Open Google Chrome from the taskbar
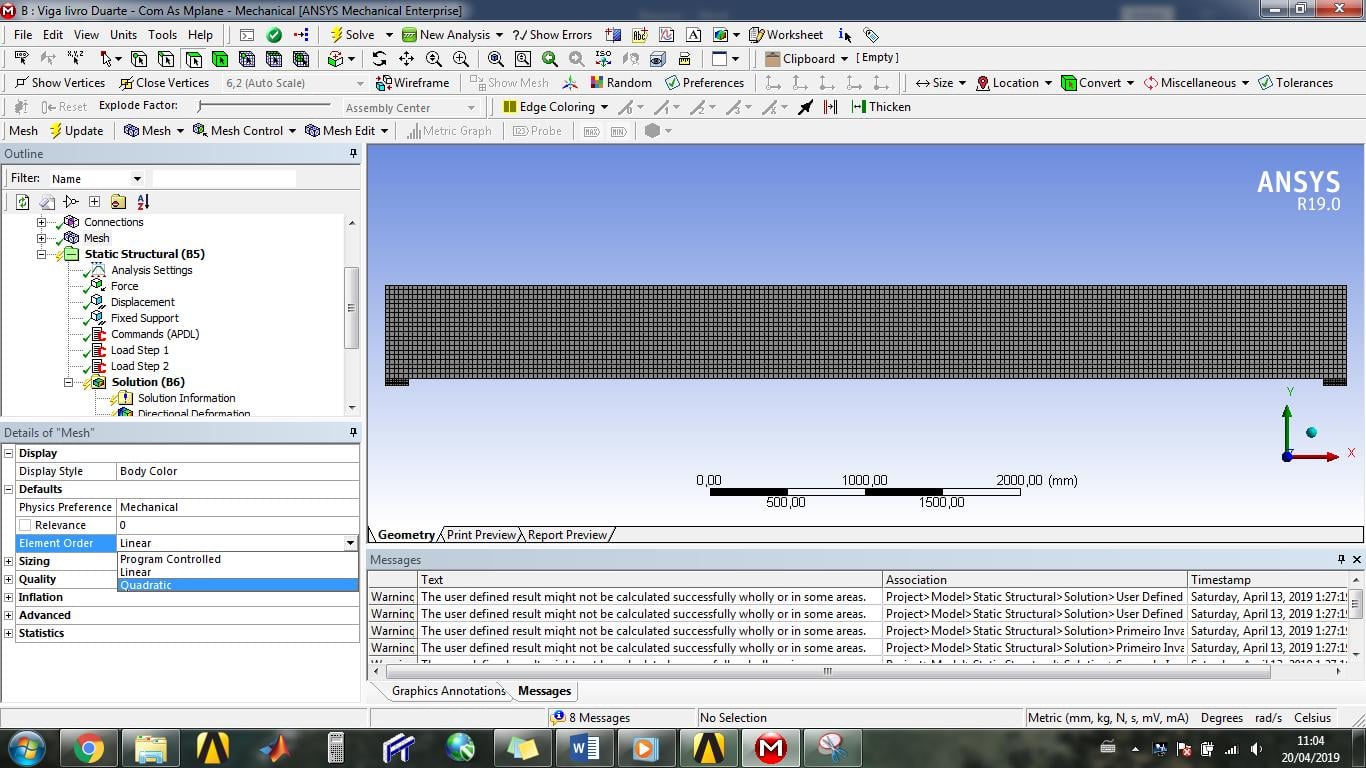Screen dimensions: 1366x768 coord(88,748)
